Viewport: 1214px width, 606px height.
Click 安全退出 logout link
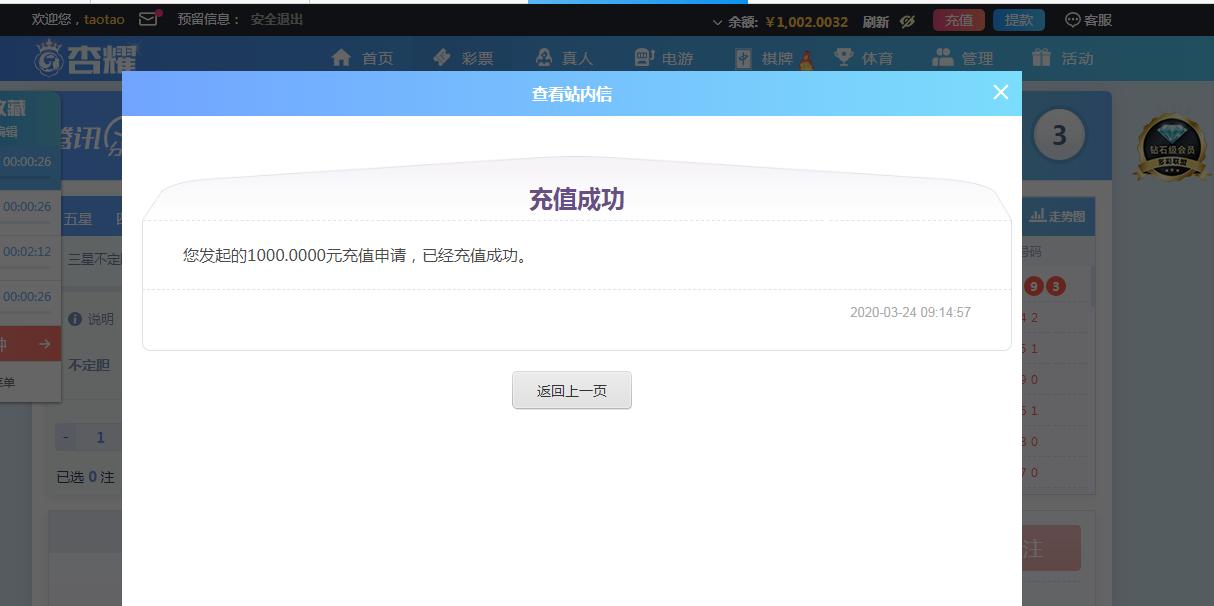277,19
